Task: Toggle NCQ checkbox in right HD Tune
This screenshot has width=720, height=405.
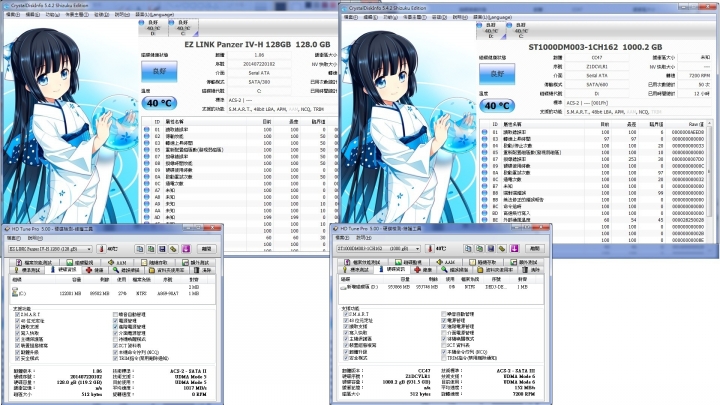Action: [x=444, y=352]
